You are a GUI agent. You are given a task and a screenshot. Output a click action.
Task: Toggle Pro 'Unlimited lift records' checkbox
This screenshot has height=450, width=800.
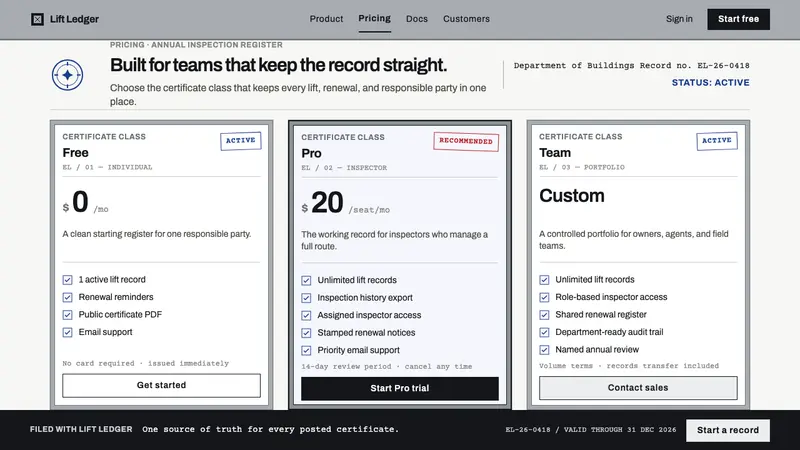306,281
